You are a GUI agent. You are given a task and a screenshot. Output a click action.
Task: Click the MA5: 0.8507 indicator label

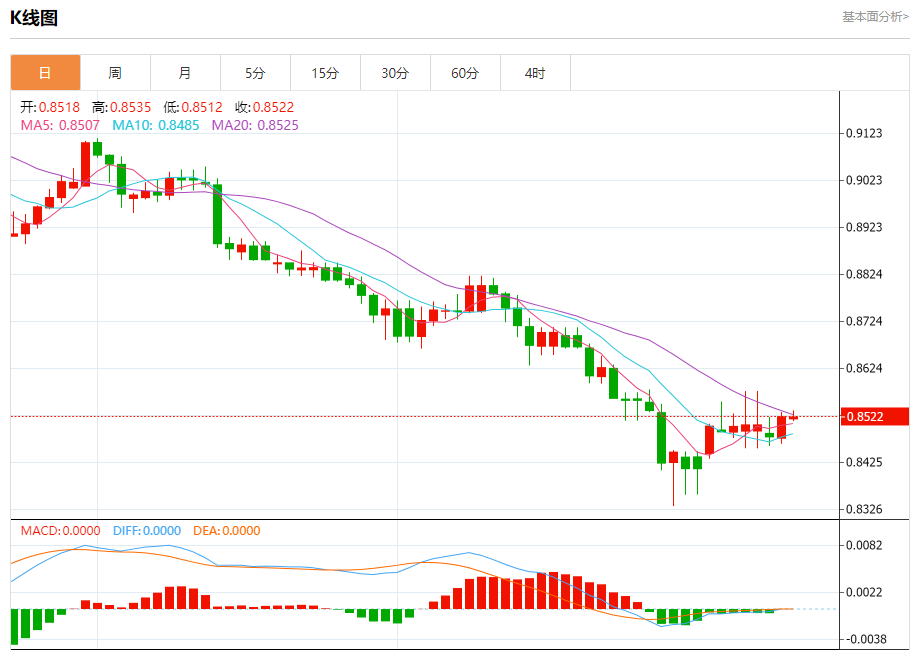click(60, 125)
